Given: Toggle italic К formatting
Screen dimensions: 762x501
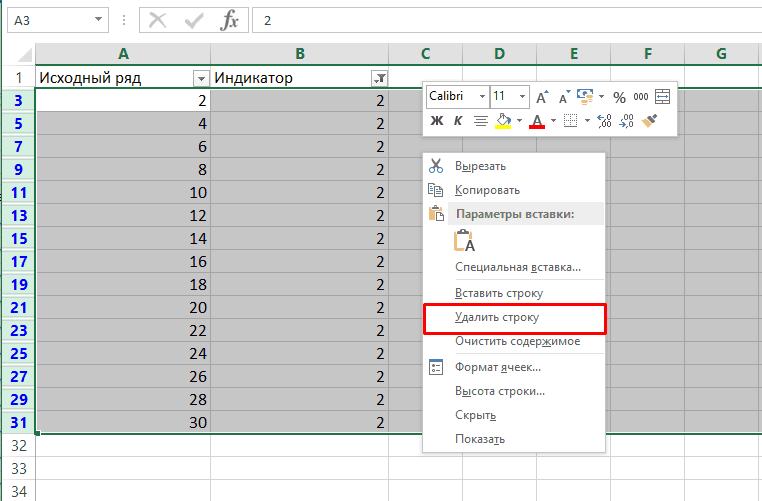Looking at the screenshot, I should (458, 121).
